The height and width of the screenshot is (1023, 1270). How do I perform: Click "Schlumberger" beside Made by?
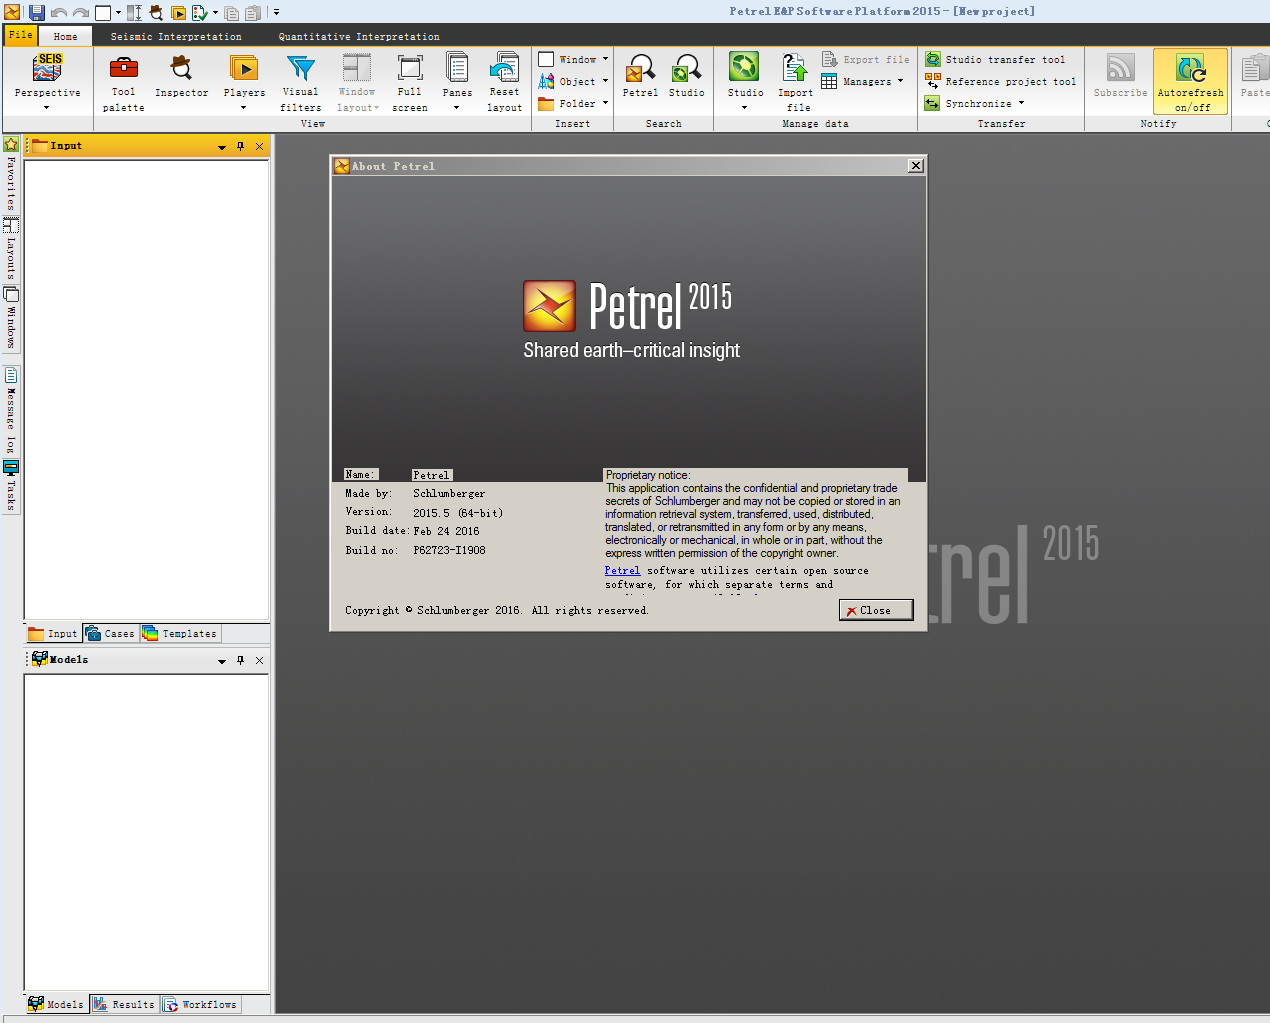pyautogui.click(x=449, y=494)
